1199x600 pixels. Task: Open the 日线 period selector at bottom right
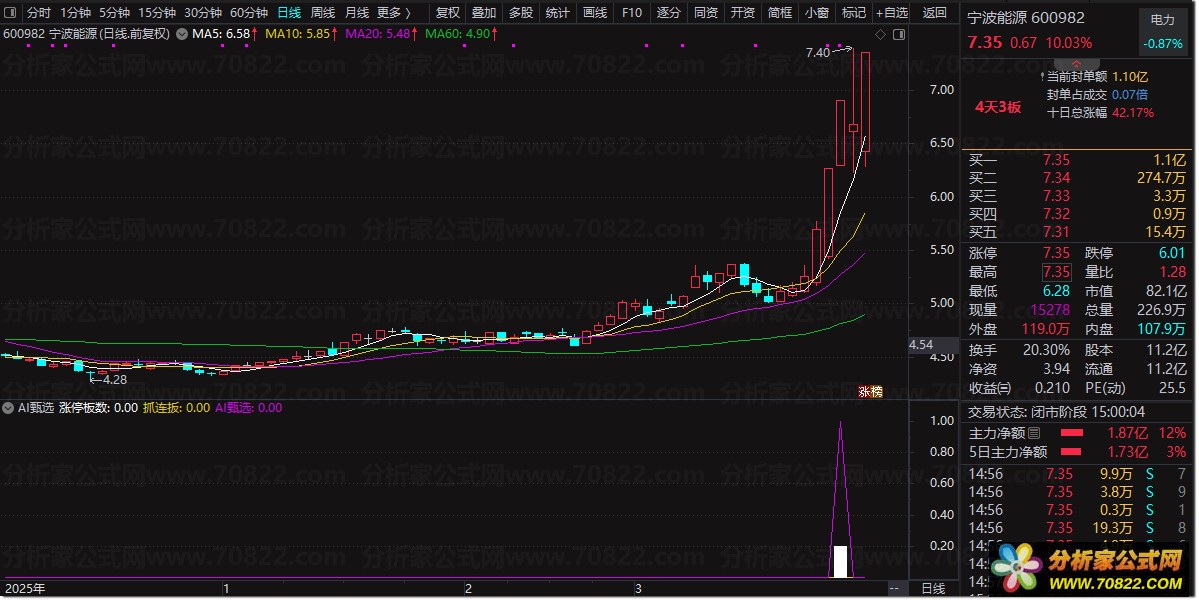coord(933,589)
